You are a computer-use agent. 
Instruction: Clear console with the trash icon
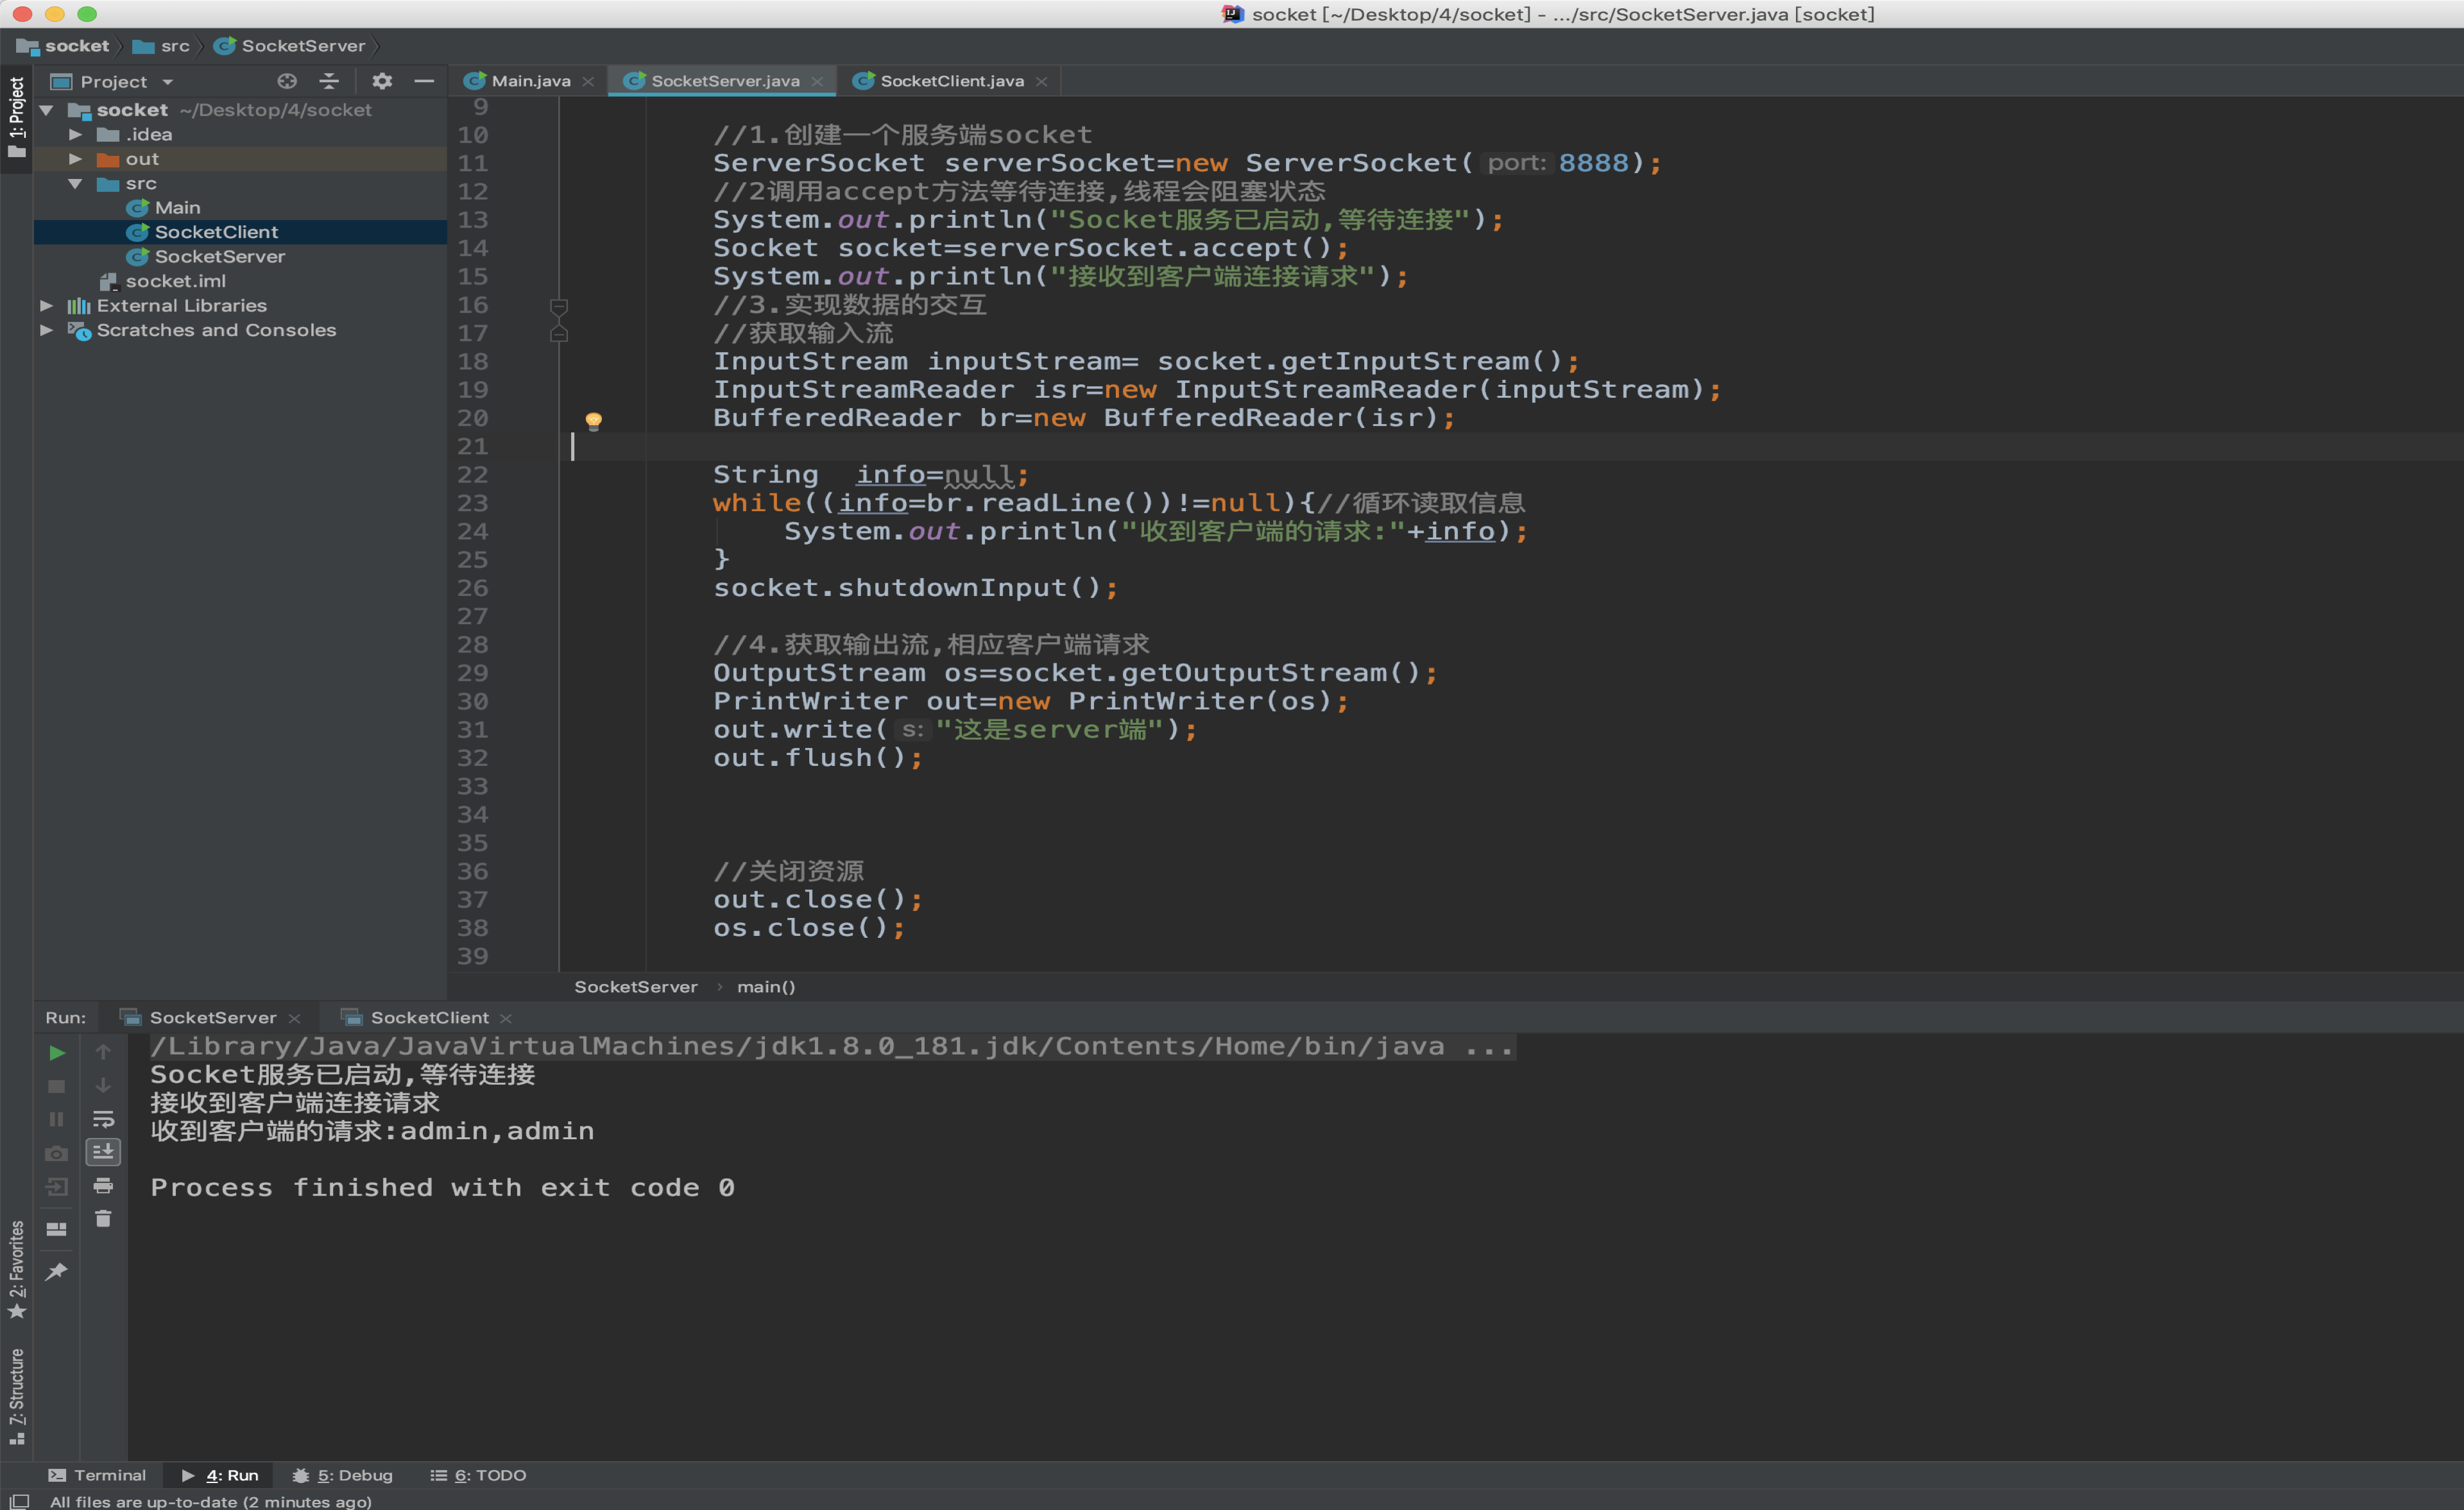pyautogui.click(x=103, y=1219)
